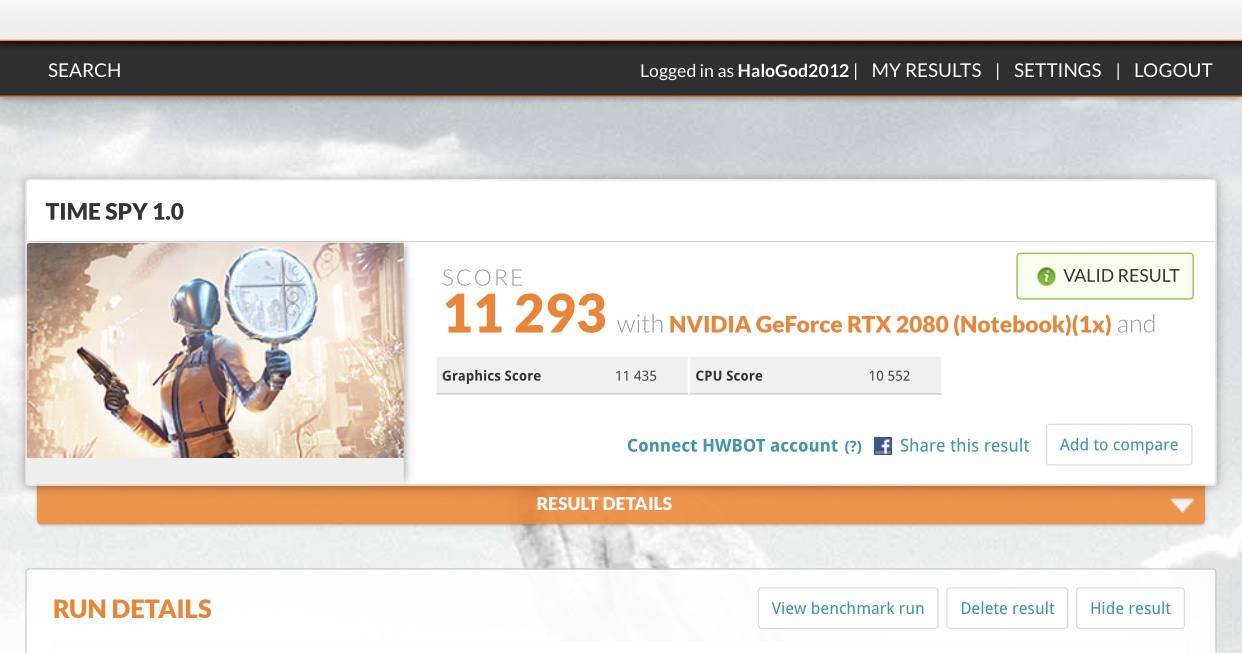The height and width of the screenshot is (653, 1242).
Task: Click the Facebook share icon
Action: click(x=883, y=446)
